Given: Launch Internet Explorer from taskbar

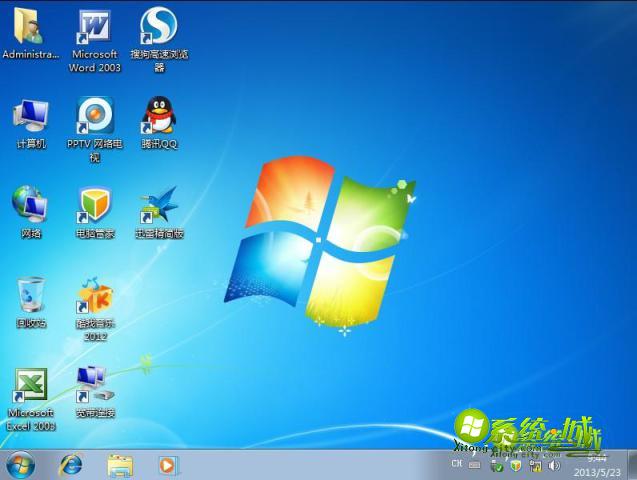Looking at the screenshot, I should [72, 465].
